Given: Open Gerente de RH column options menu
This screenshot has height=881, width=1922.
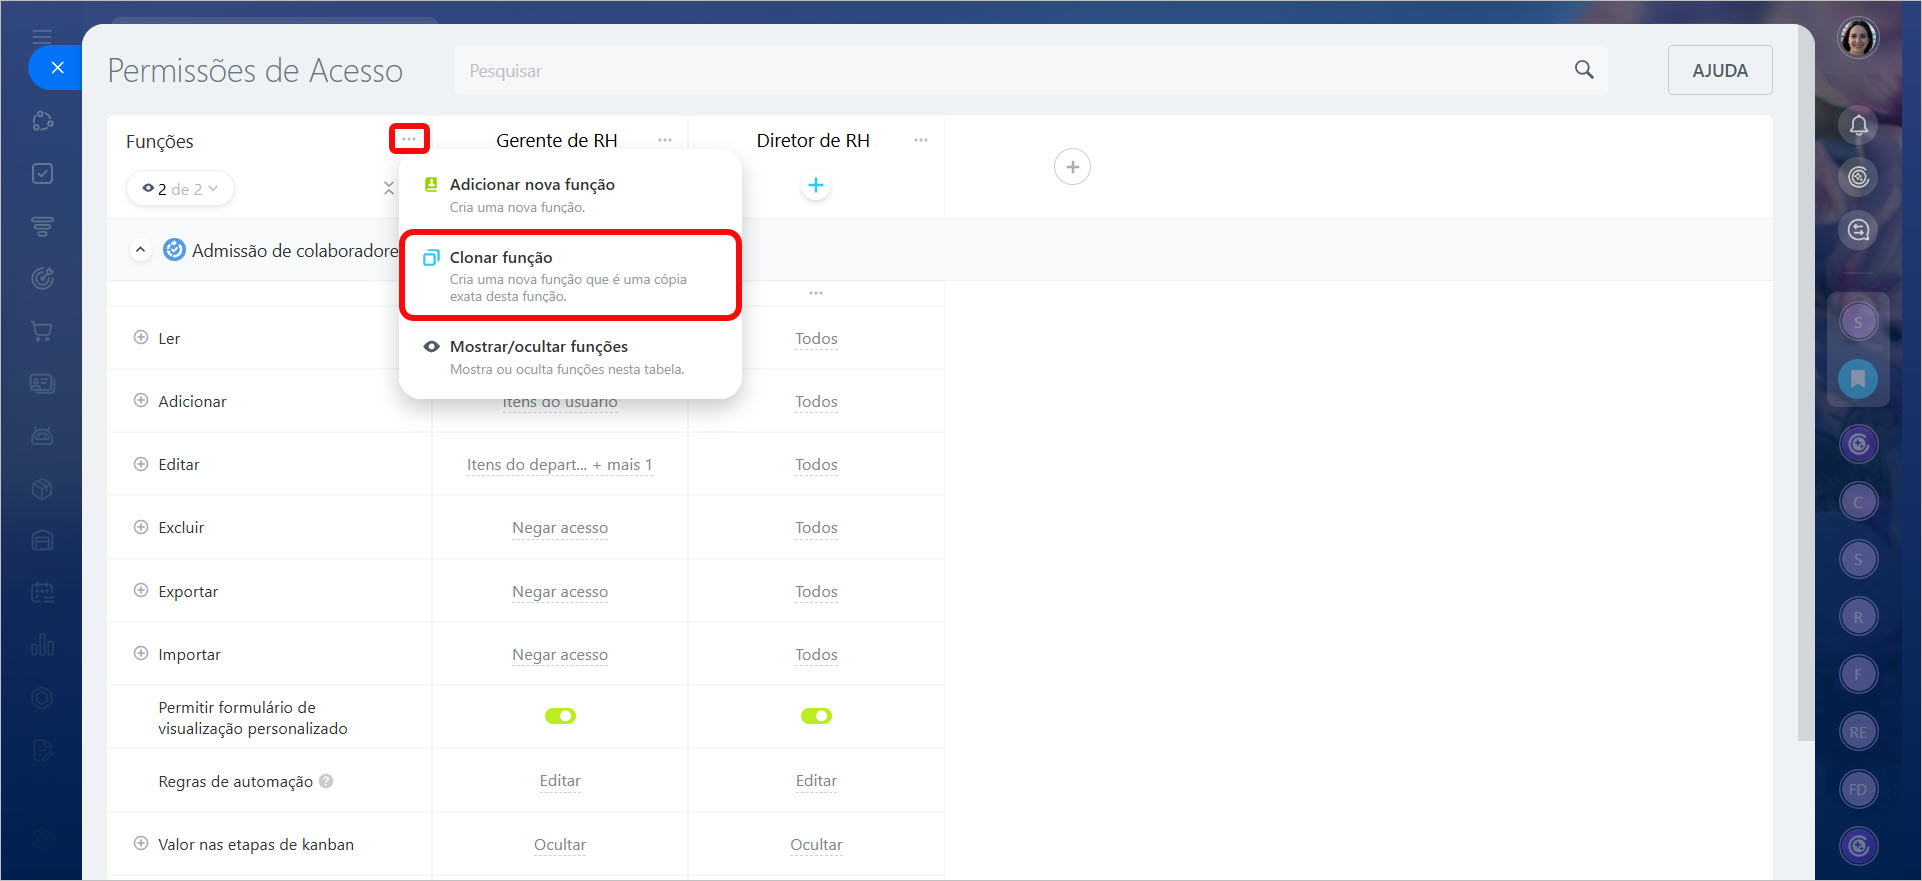Looking at the screenshot, I should click(x=665, y=140).
